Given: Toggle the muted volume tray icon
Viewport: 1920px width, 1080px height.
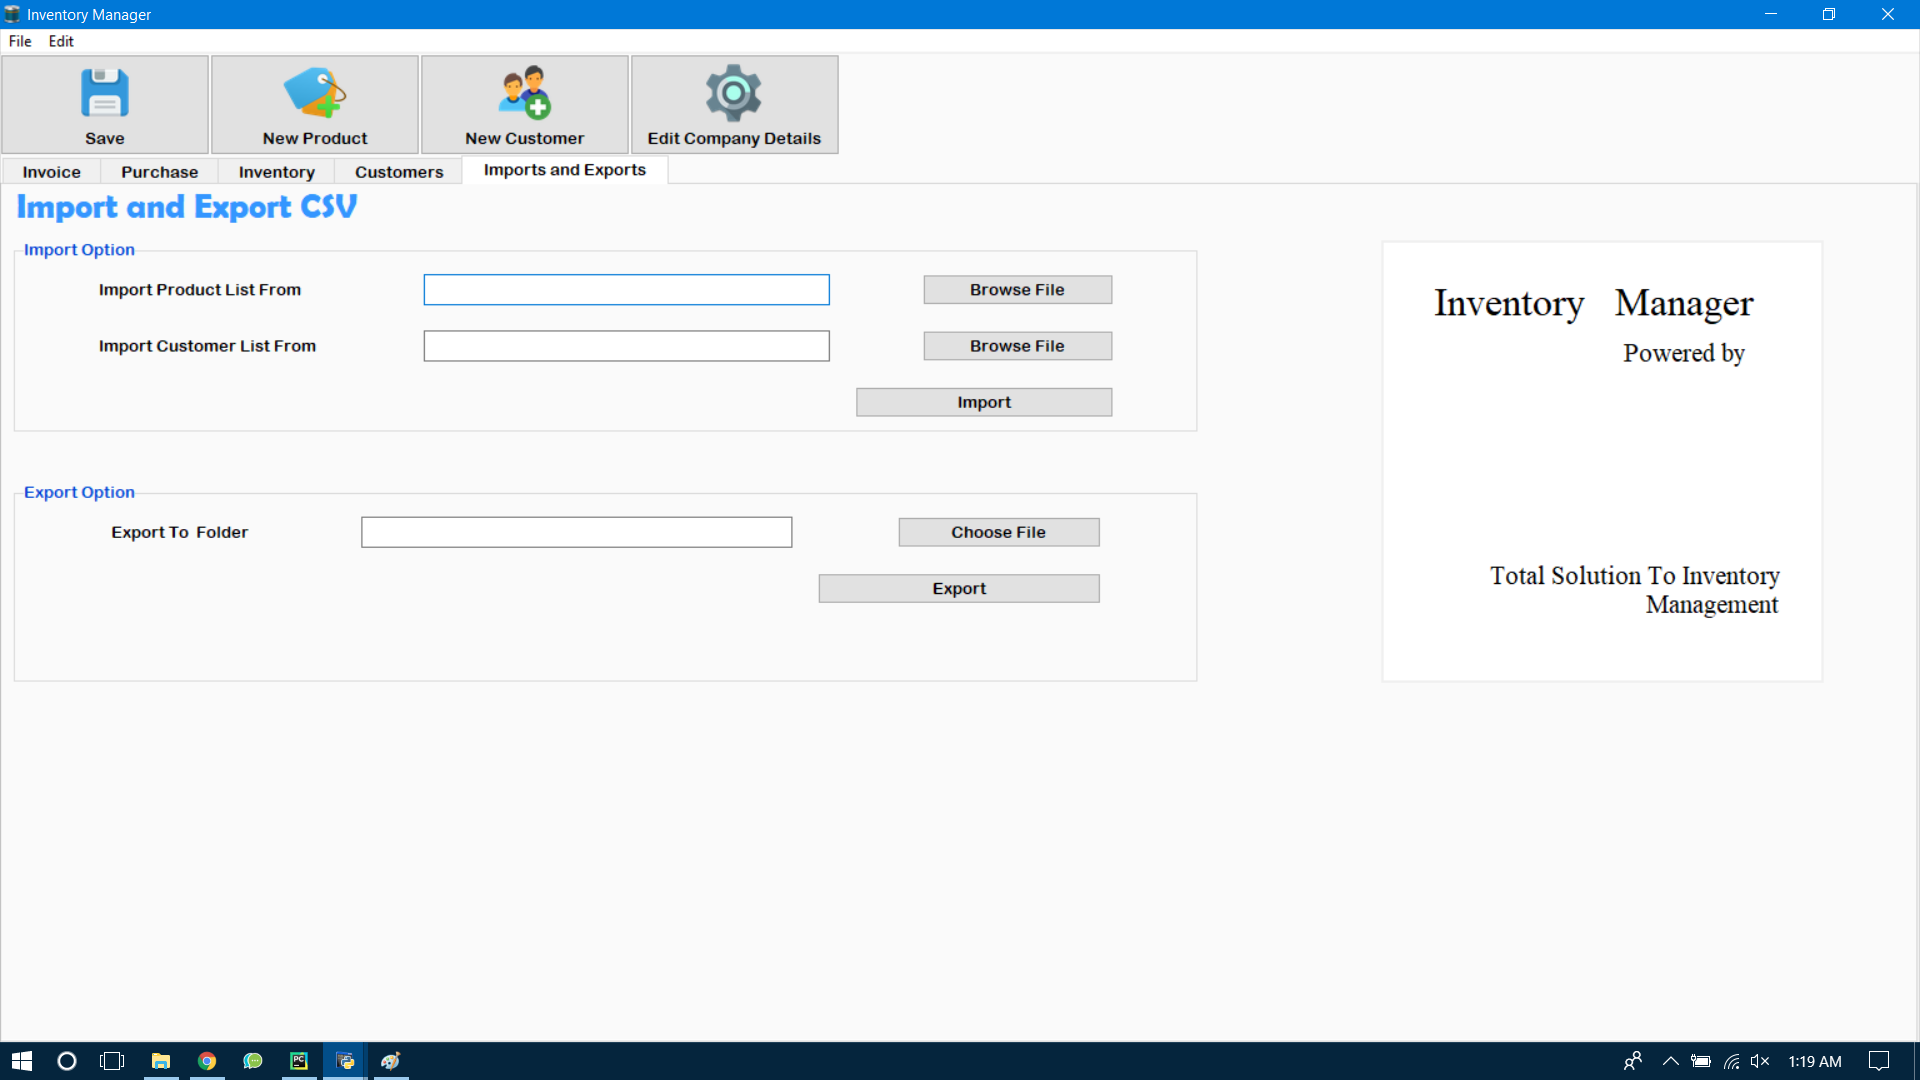Looking at the screenshot, I should pyautogui.click(x=1760, y=1061).
